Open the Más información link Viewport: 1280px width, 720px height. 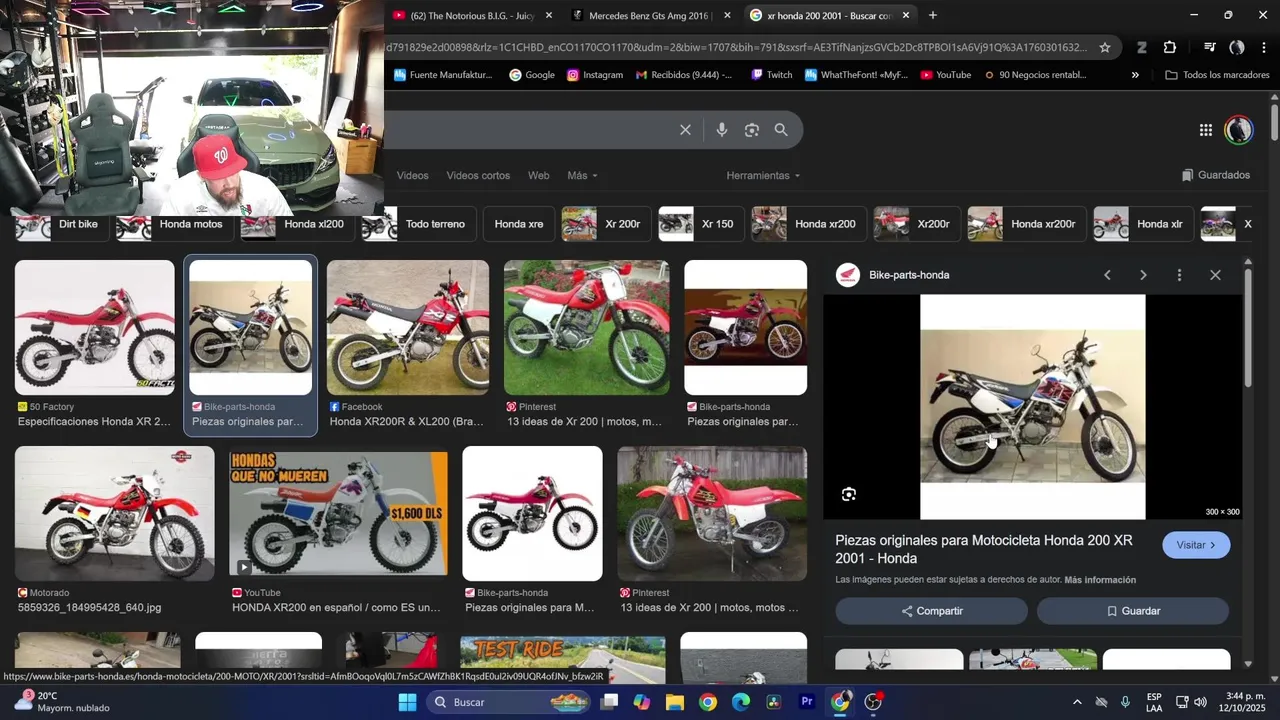point(1100,580)
